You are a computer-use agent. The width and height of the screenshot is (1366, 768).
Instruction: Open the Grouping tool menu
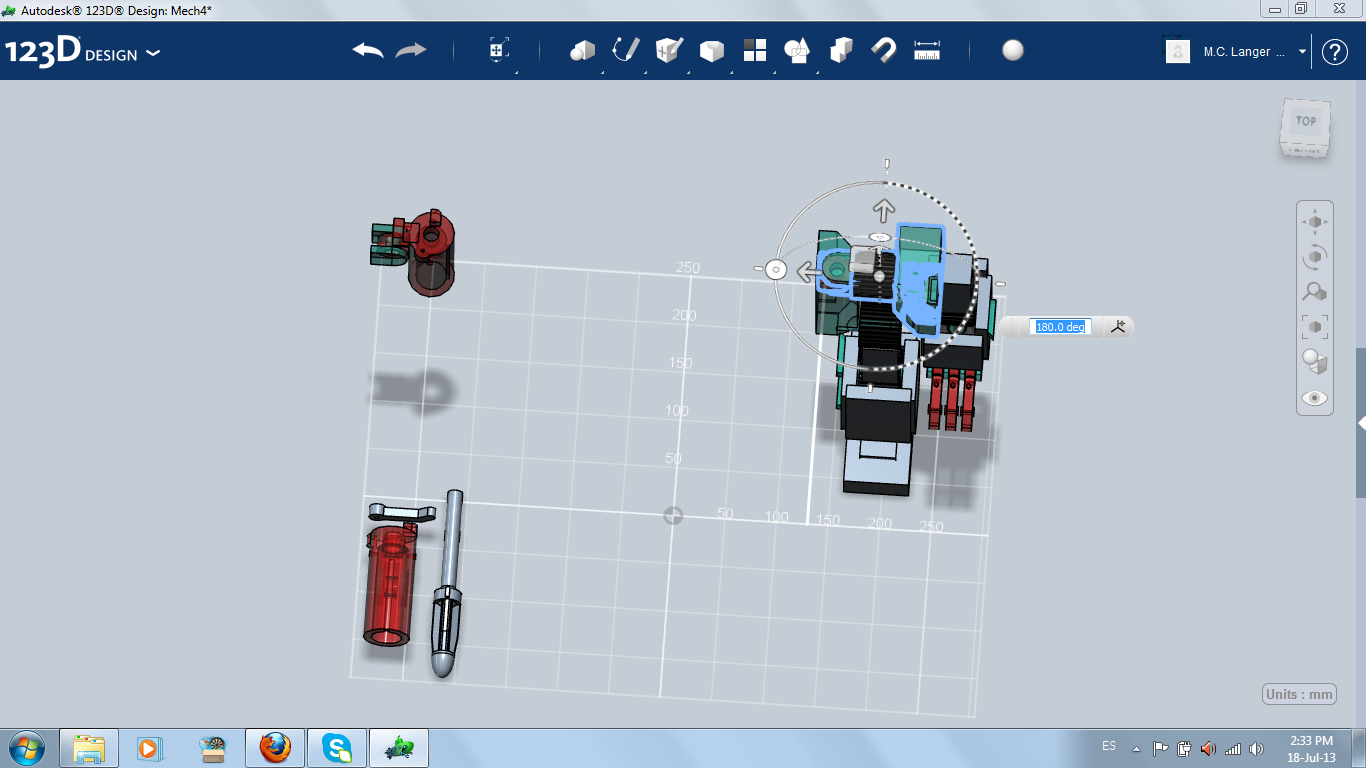pos(797,50)
